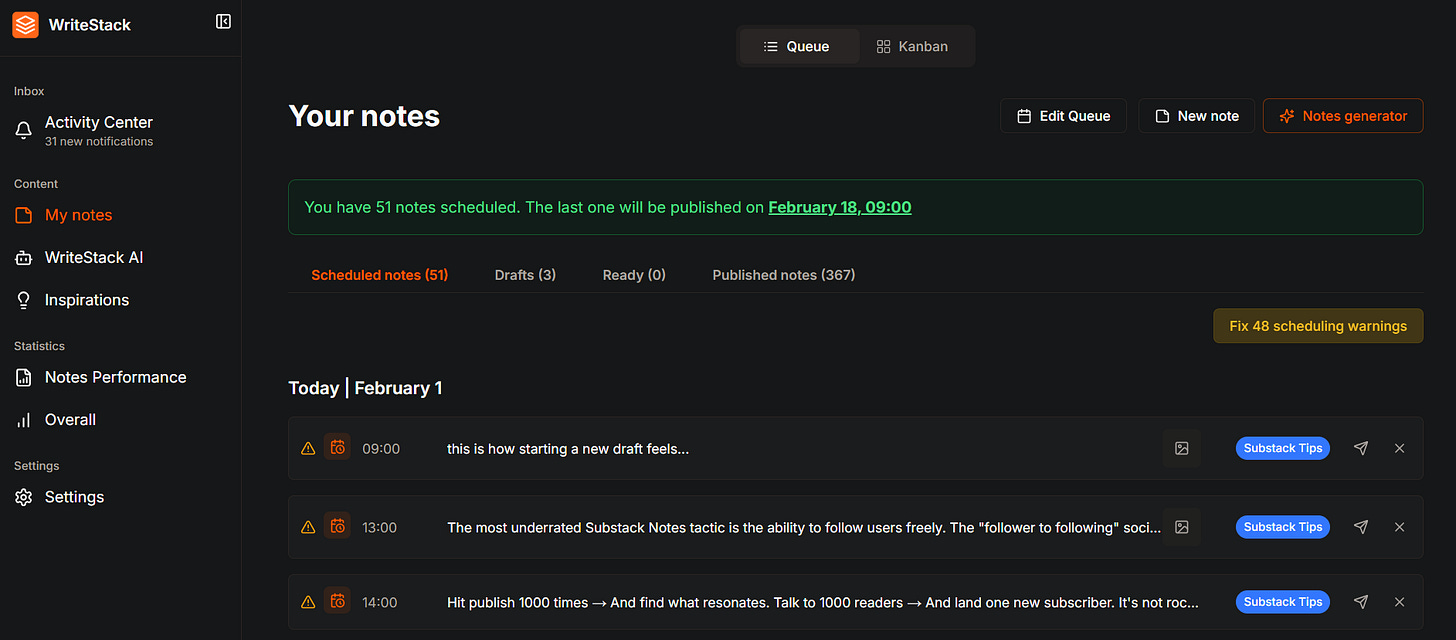Collapse the sidebar with the panel icon
This screenshot has width=1456, height=640.
[224, 21]
